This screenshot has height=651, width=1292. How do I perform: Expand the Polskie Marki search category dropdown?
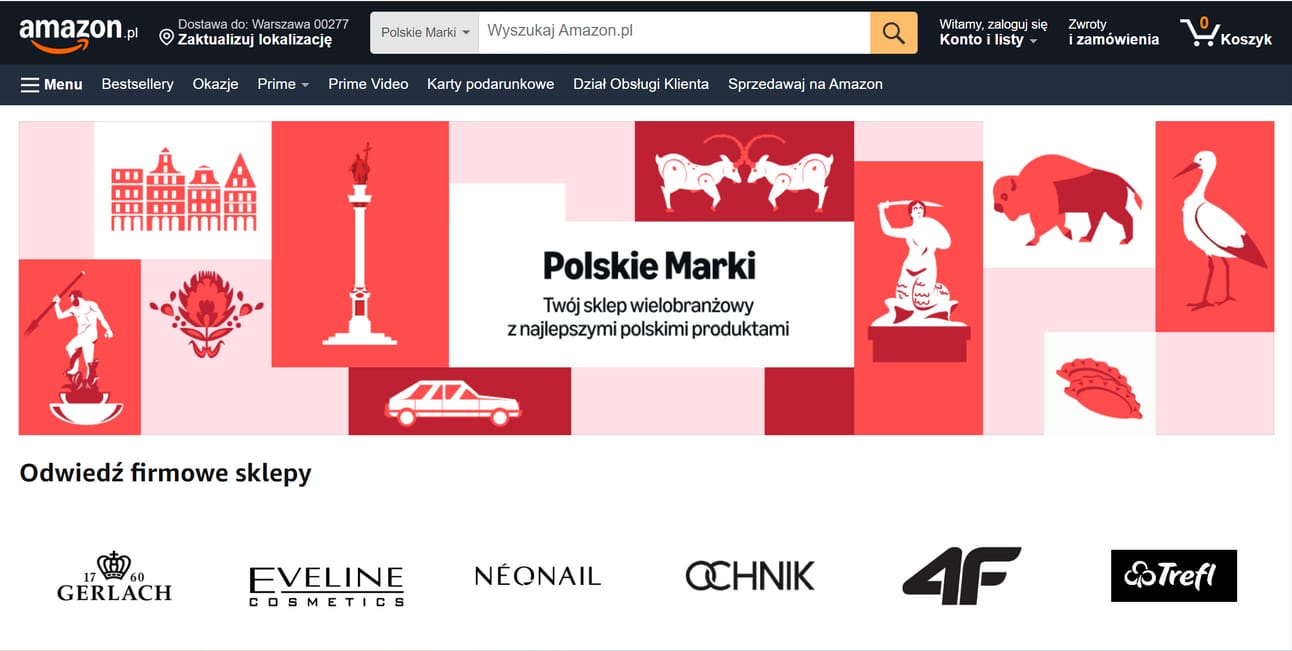(425, 33)
